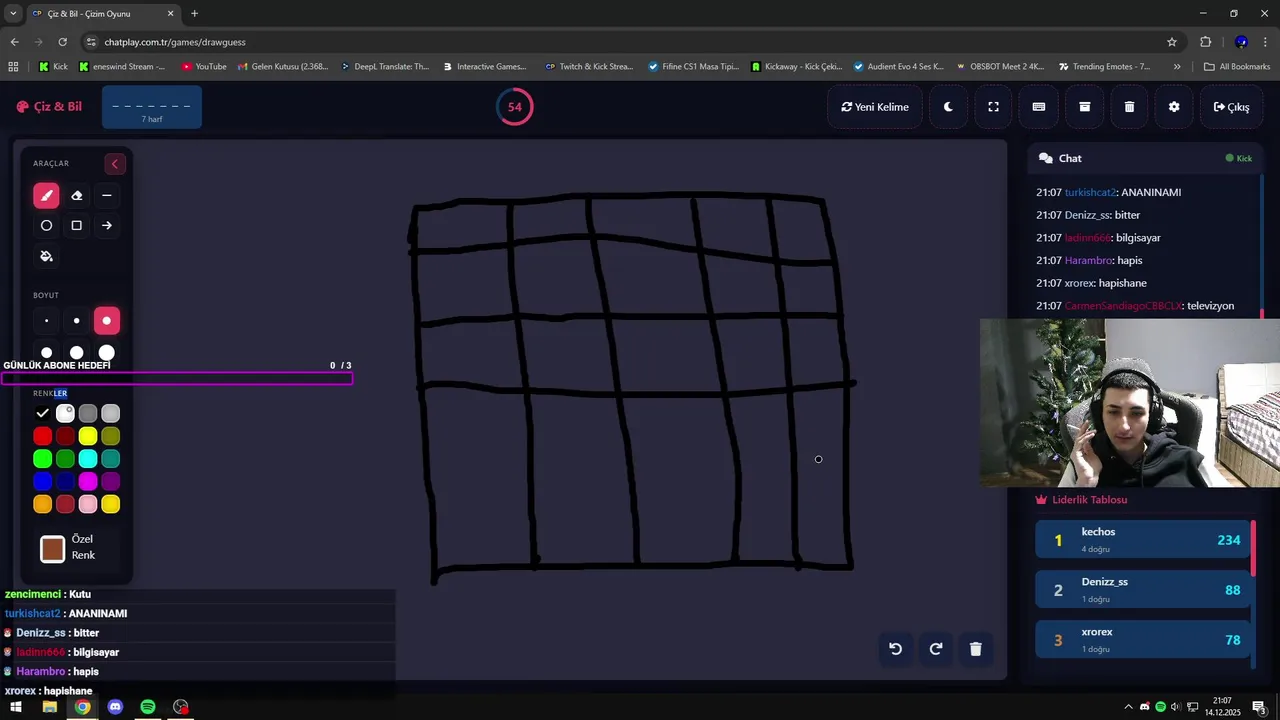Click the Çiz & Bil logo
The height and width of the screenshot is (720, 1280).
[x=49, y=107]
